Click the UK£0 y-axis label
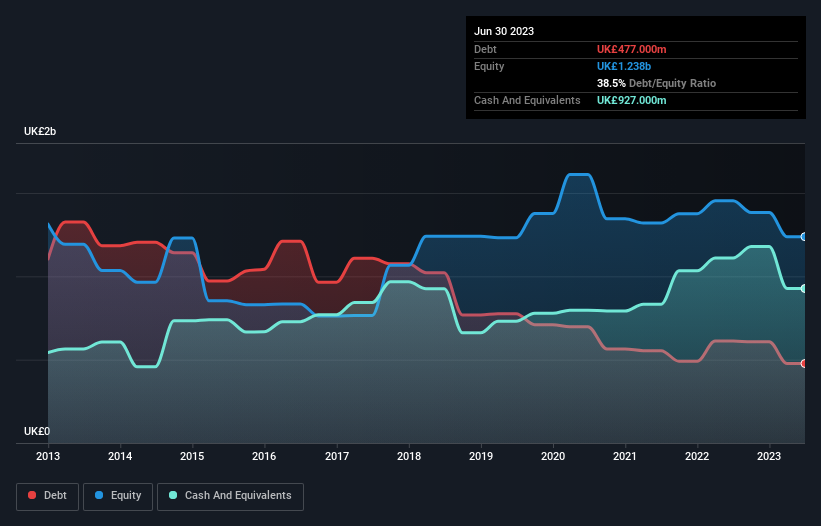 pos(37,431)
